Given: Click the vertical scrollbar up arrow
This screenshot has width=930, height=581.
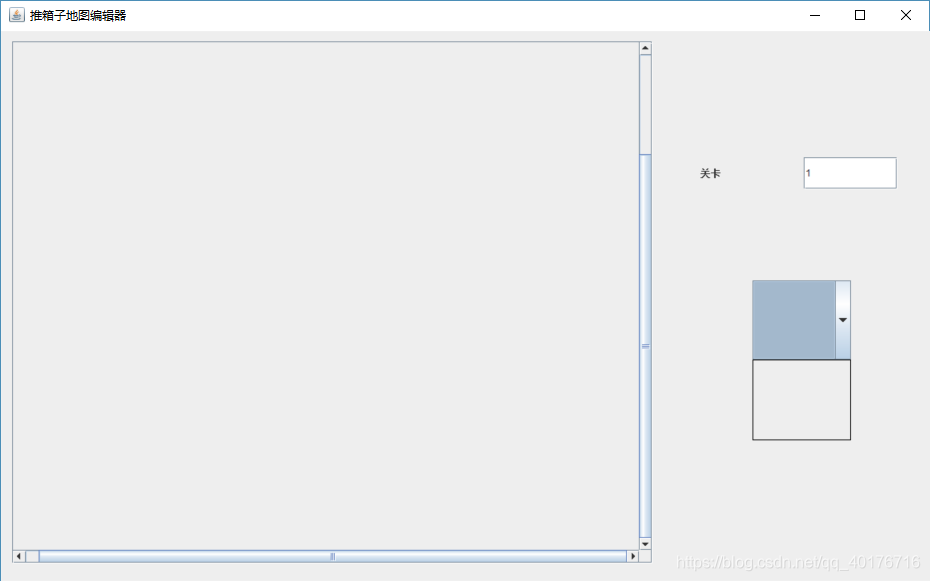Looking at the screenshot, I should click(x=645, y=48).
